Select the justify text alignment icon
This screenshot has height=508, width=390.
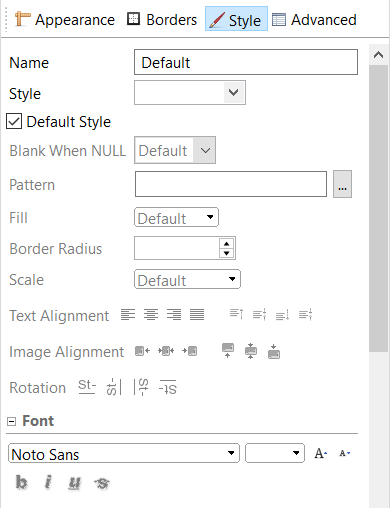(x=197, y=314)
